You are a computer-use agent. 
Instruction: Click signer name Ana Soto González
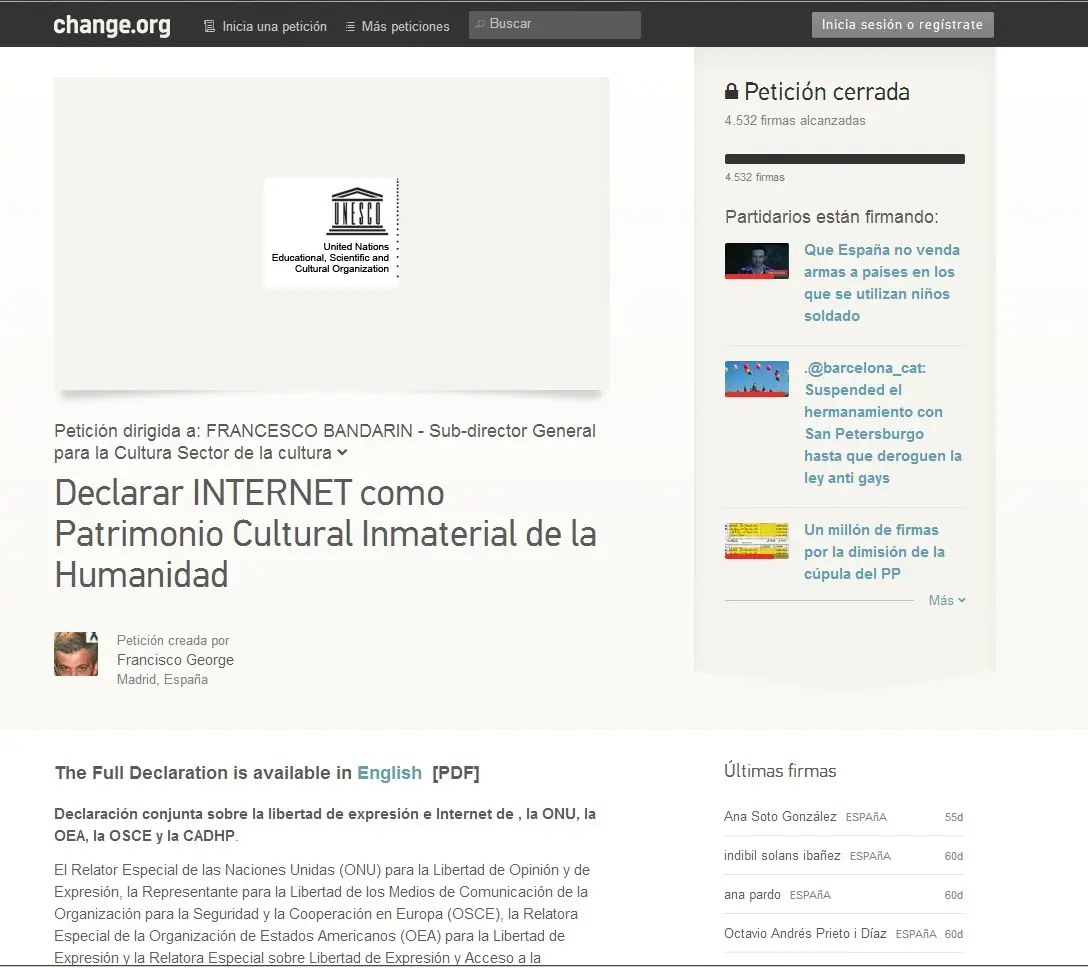pos(780,817)
